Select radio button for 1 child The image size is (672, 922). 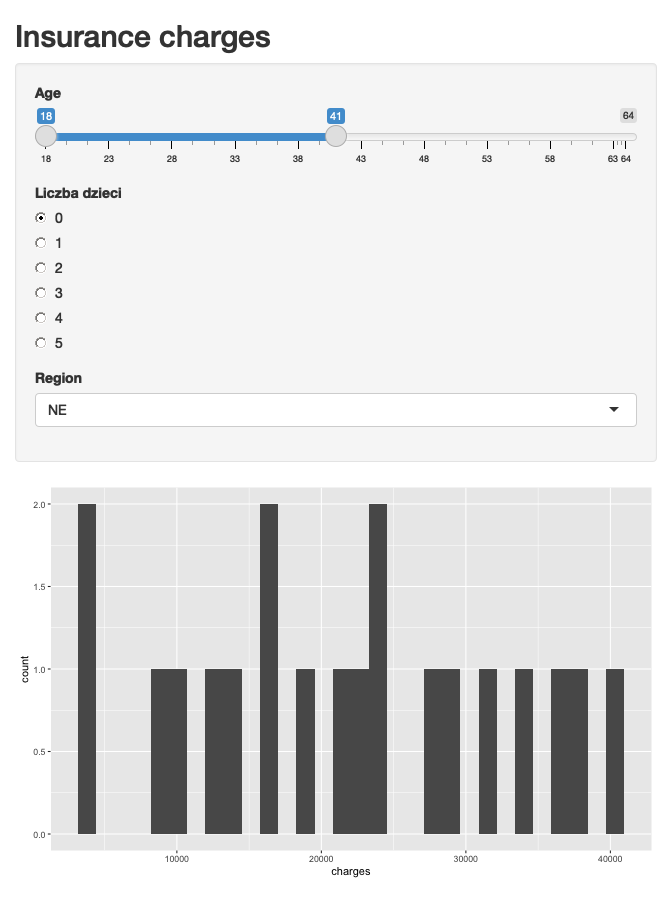(41, 243)
